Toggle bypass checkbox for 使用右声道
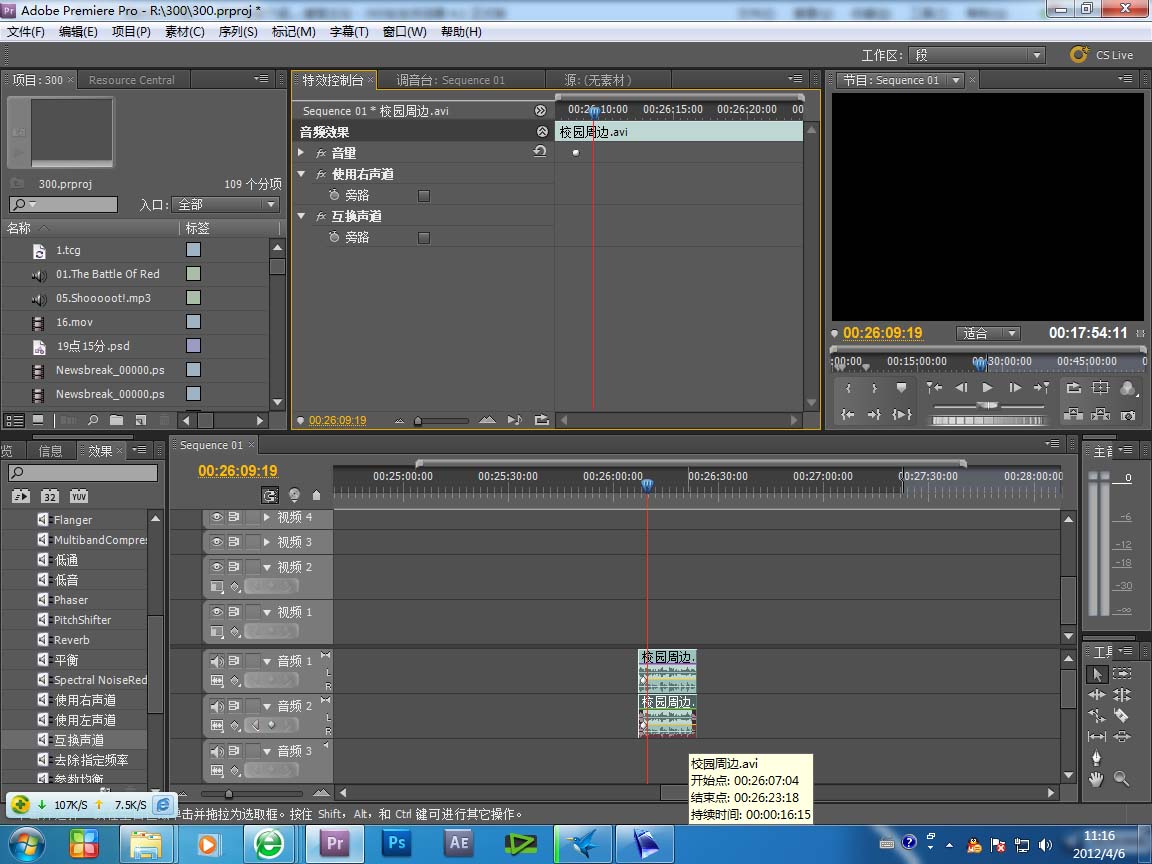 click(424, 196)
